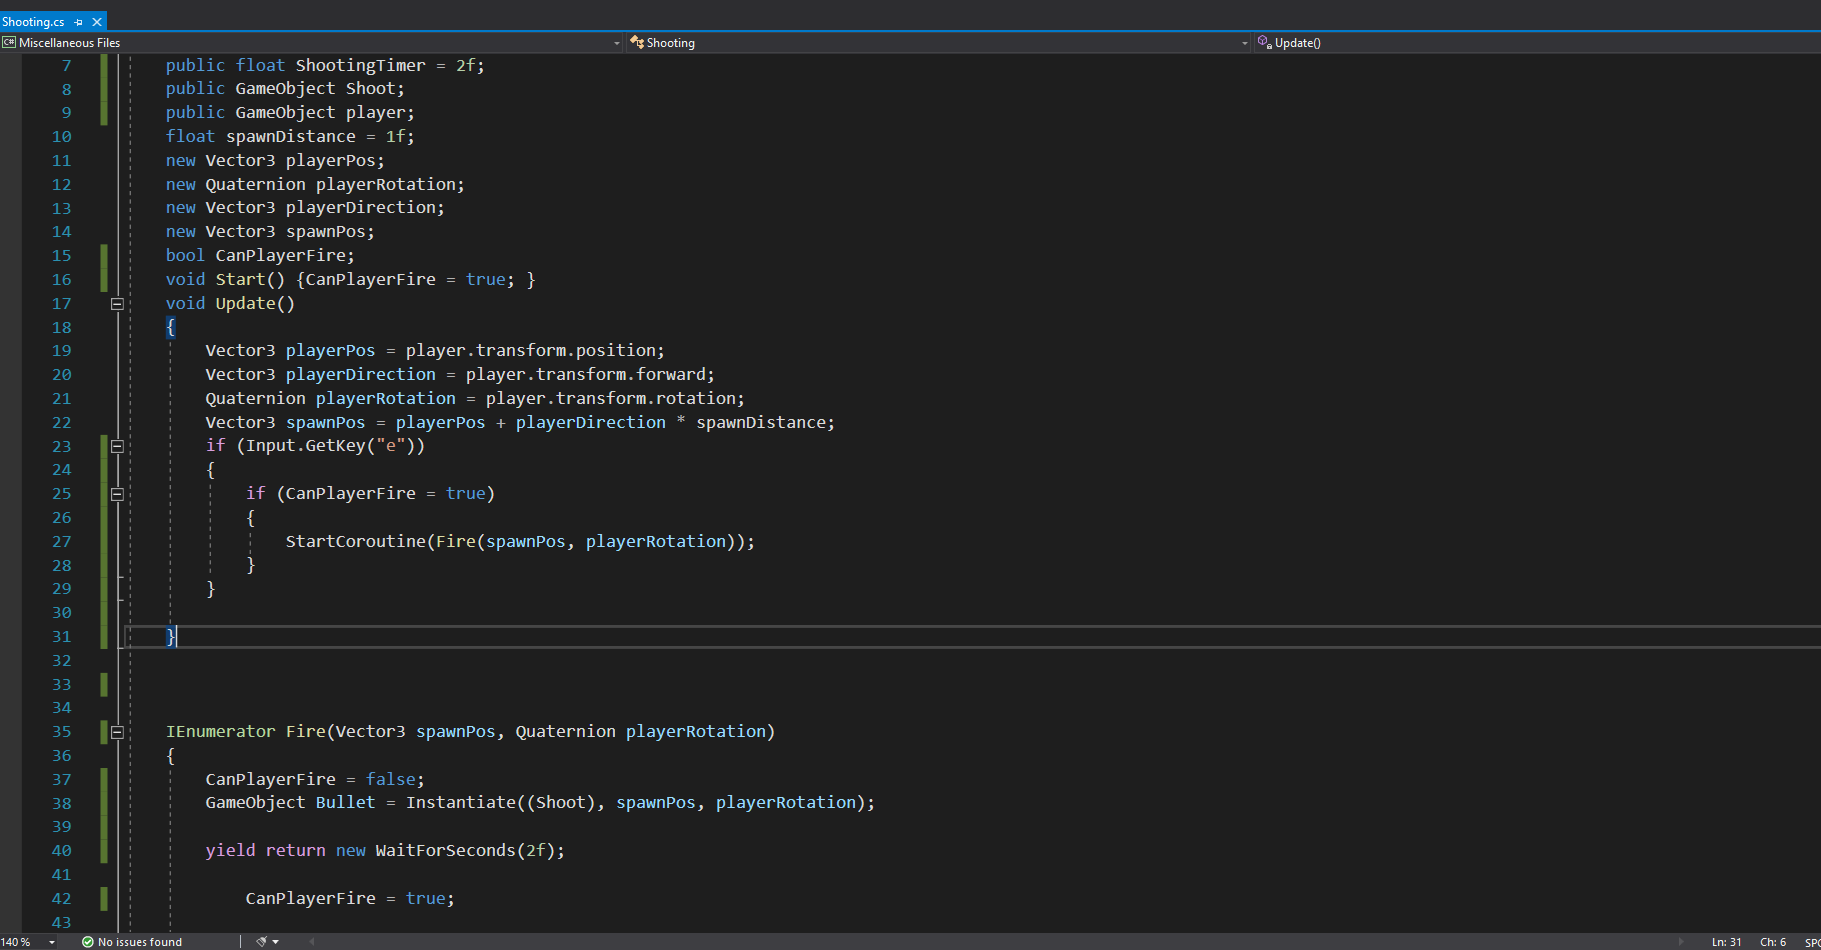Collapse the CanPlayerFire if block
Screen dimensions: 1821x950
[x=117, y=494]
